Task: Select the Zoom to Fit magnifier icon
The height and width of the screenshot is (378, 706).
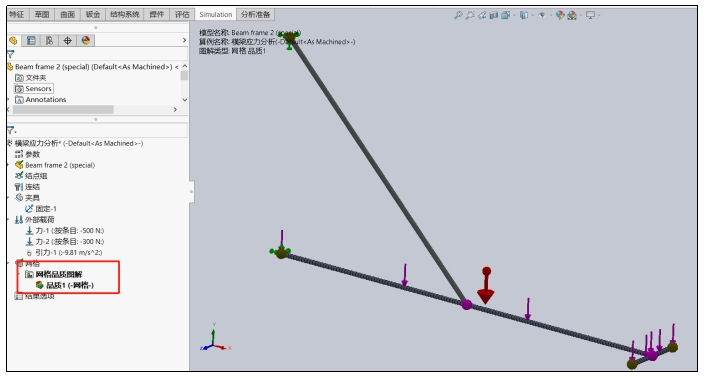Action: (x=458, y=15)
